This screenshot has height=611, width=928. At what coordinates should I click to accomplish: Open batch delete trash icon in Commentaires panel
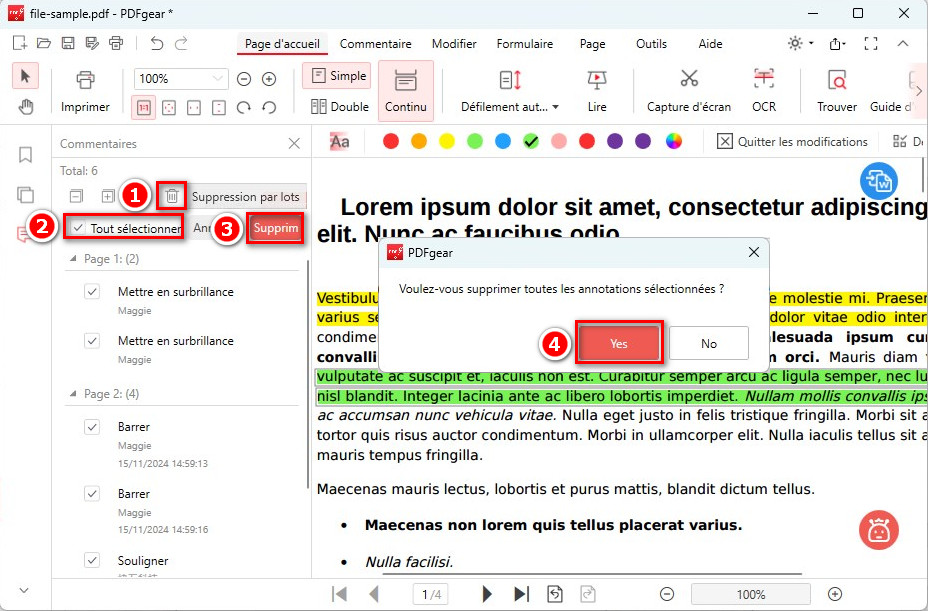point(171,196)
